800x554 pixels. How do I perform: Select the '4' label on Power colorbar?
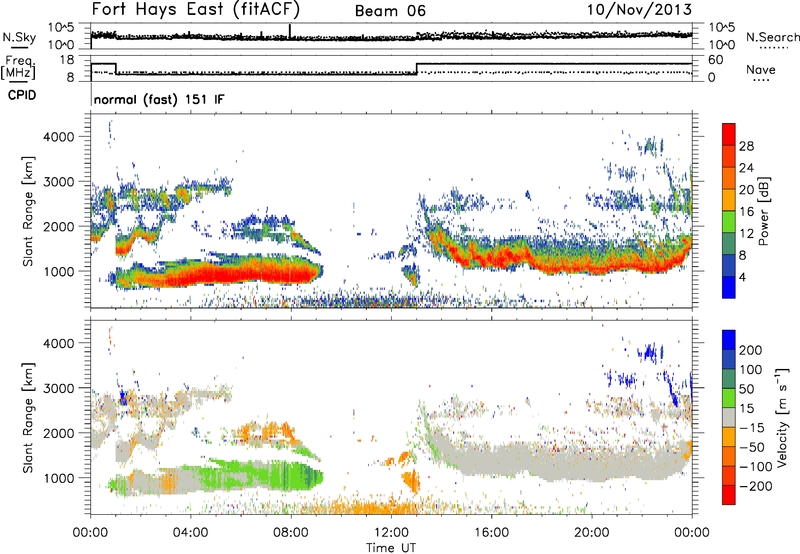tap(743, 277)
